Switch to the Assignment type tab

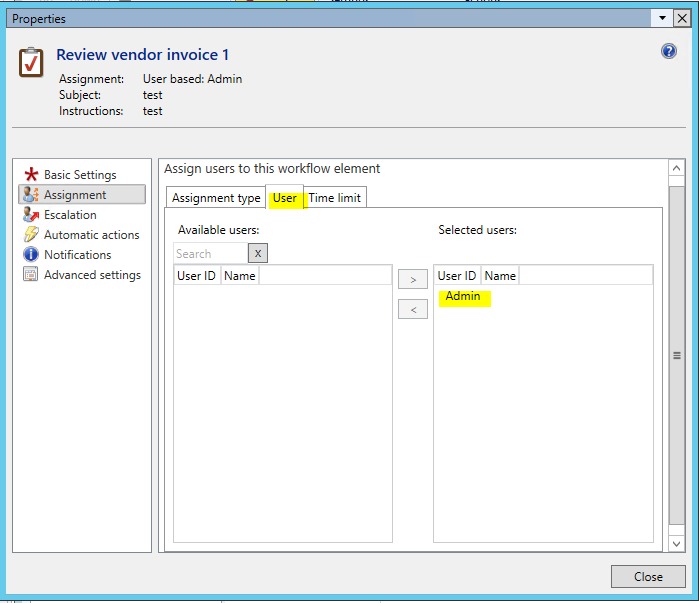pyautogui.click(x=216, y=198)
